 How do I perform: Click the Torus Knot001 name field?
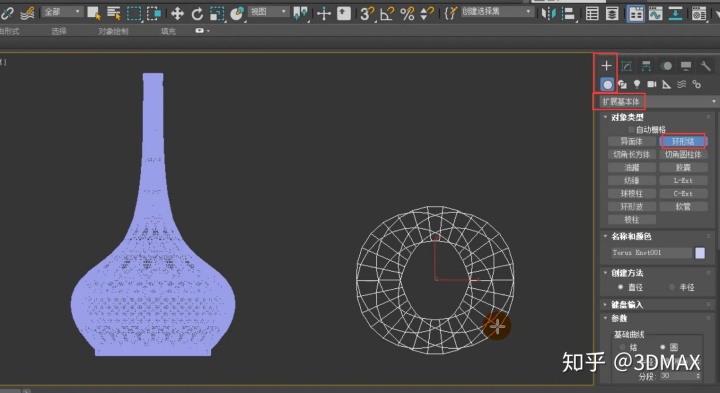651,253
